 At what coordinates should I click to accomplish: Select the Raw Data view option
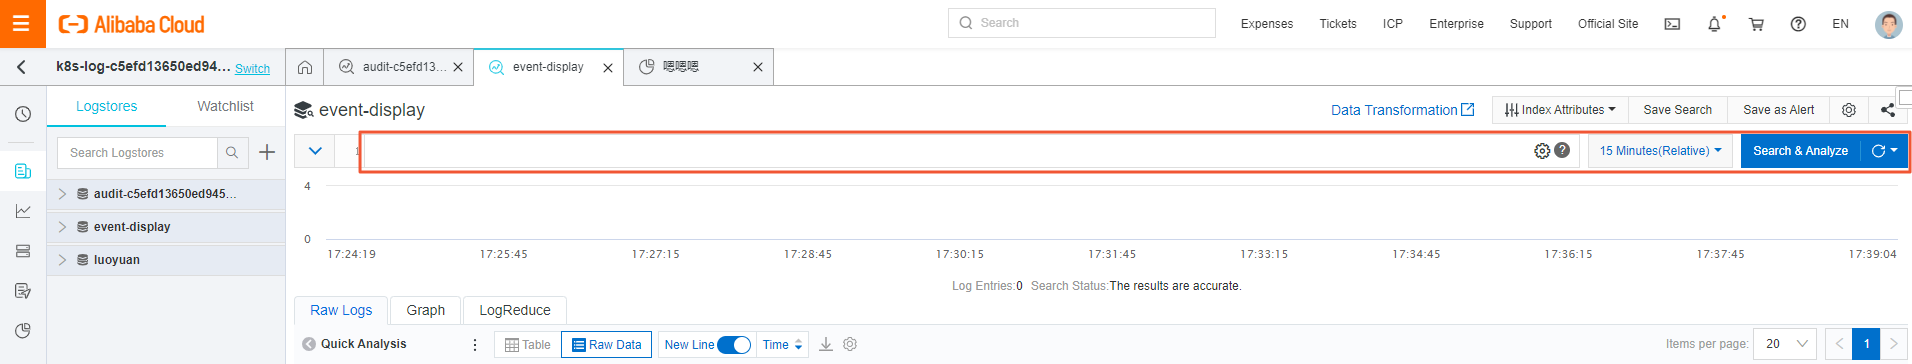(607, 345)
